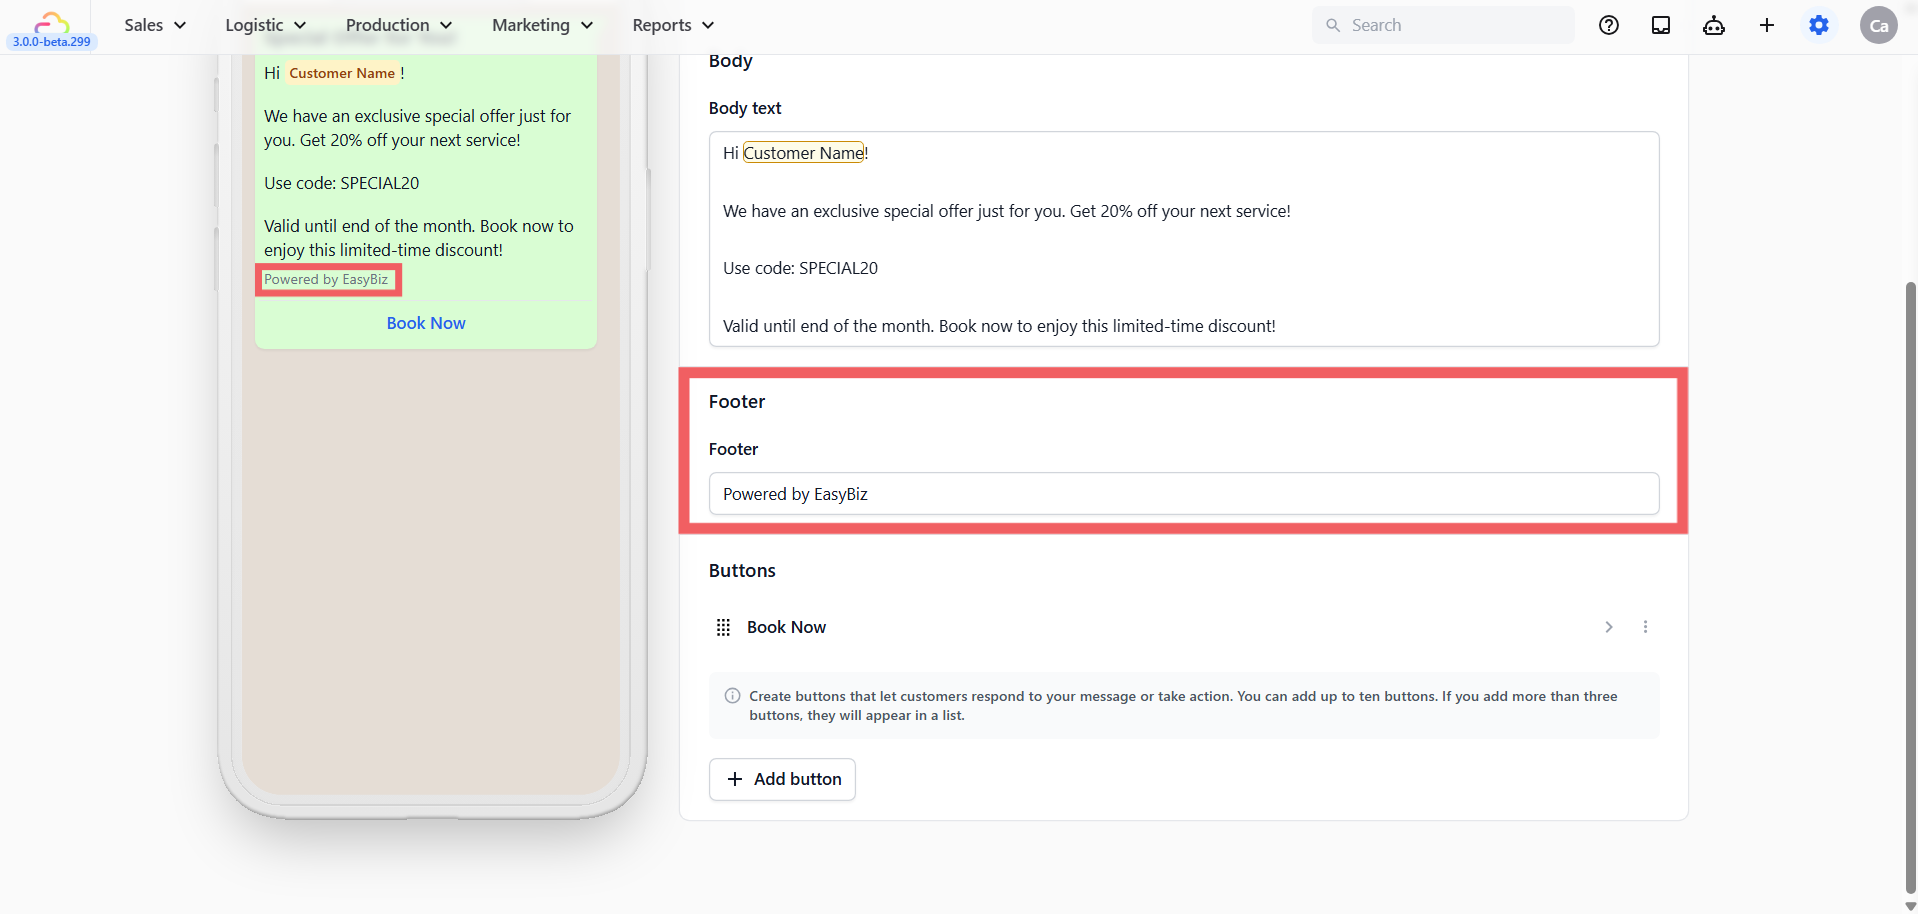Viewport: 1919px width, 915px height.
Task: Click Book Now link in phone preview
Action: click(x=426, y=323)
